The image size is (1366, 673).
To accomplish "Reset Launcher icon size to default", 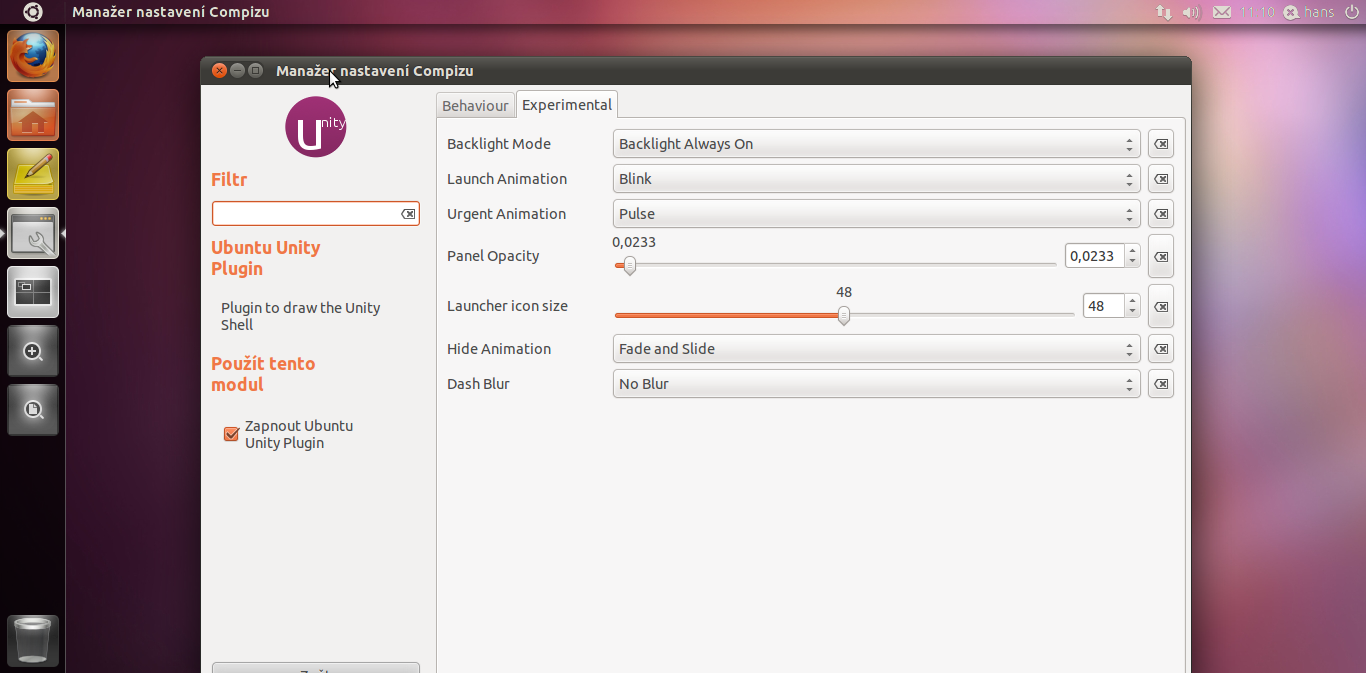I will (x=1161, y=306).
